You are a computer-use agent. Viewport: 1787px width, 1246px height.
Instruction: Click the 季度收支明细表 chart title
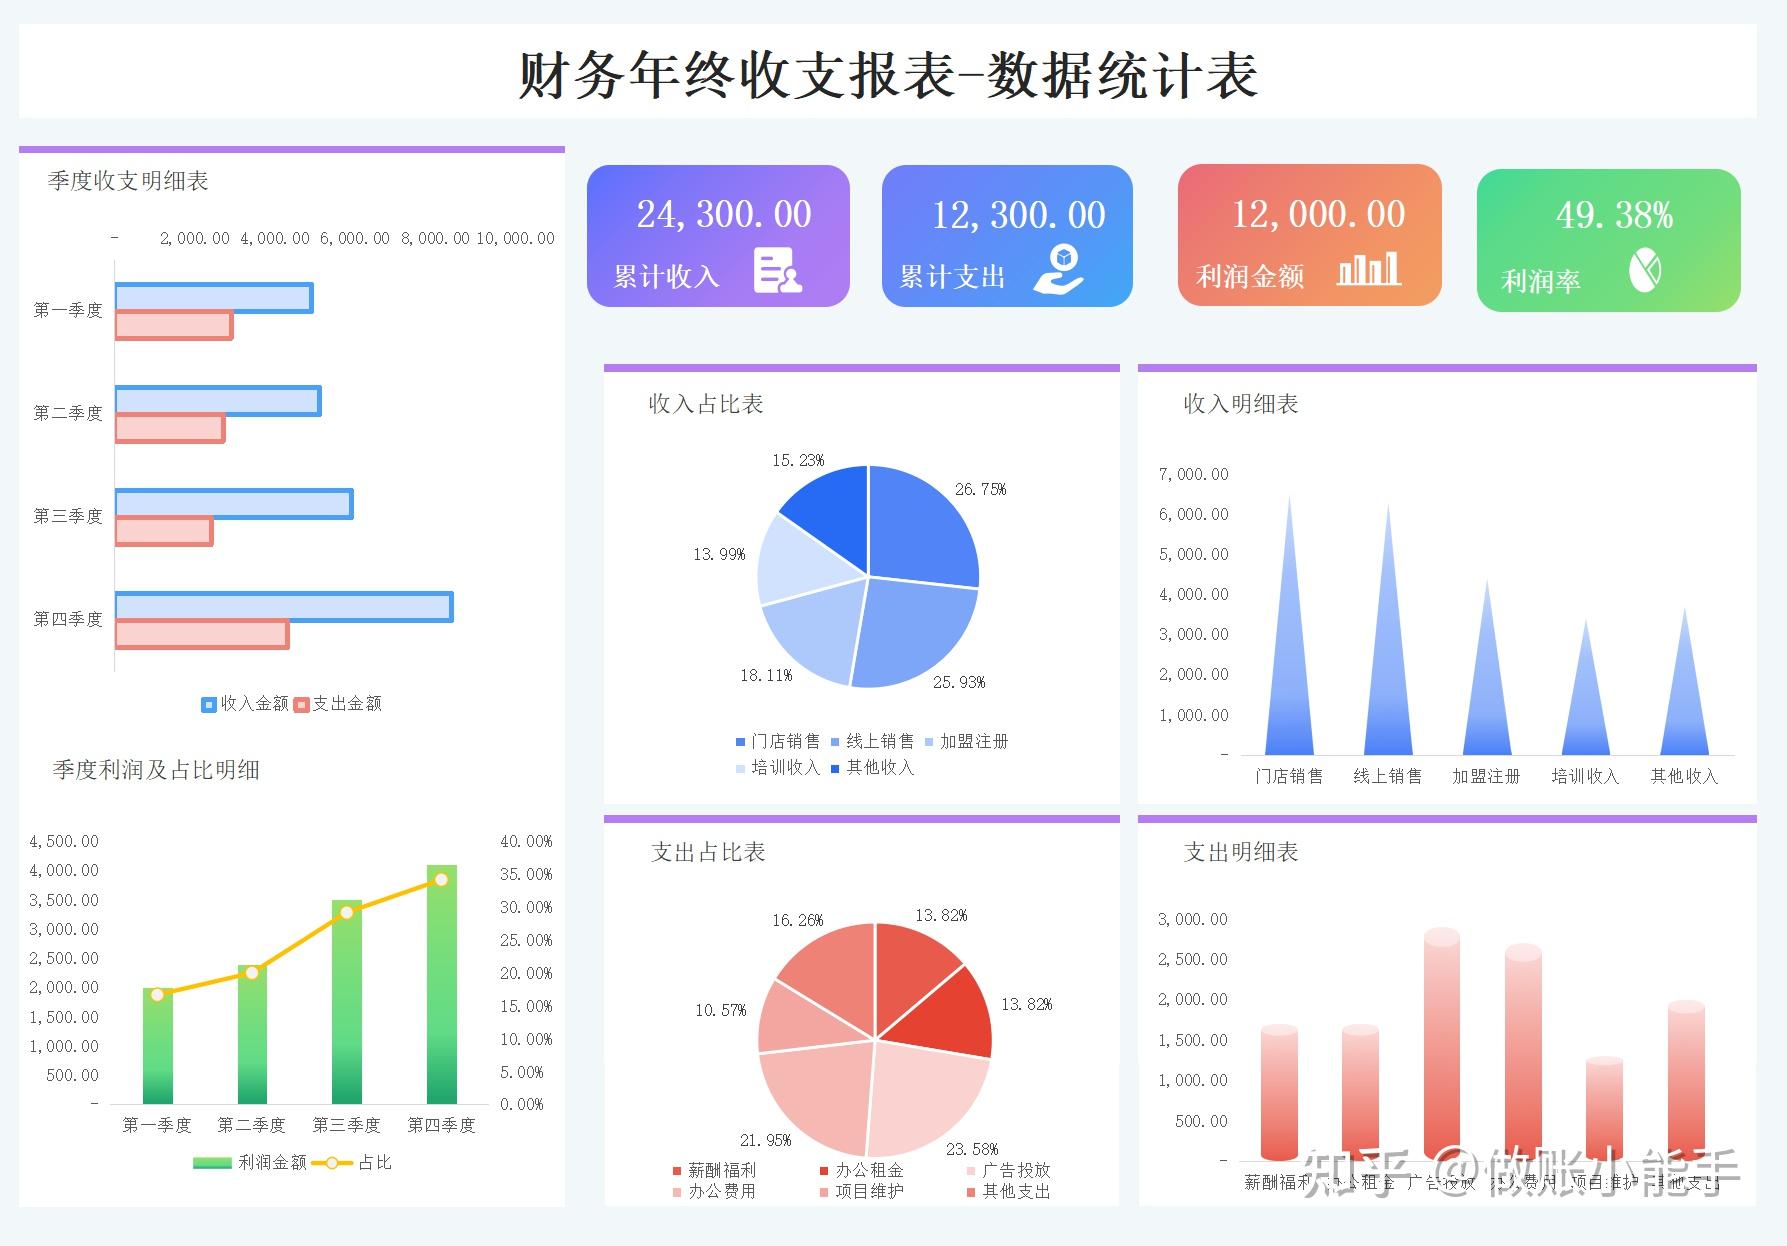128,181
